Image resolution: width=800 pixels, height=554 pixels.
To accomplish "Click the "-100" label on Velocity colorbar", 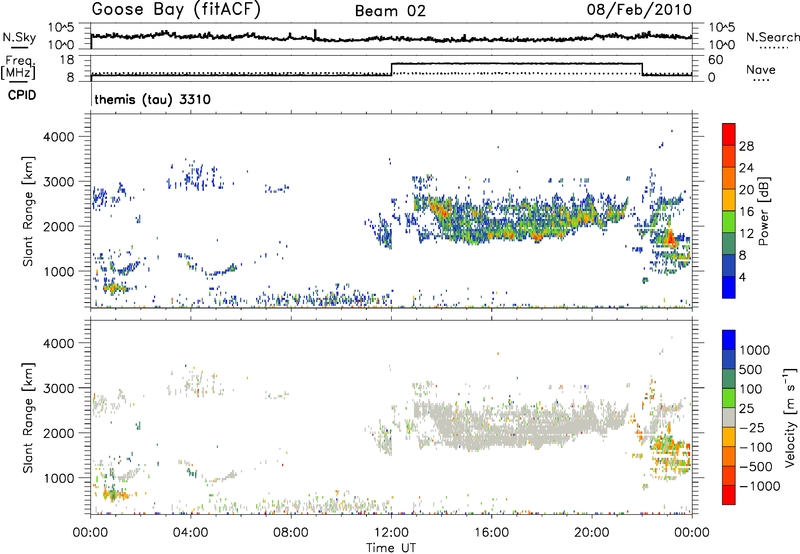I will (756, 447).
